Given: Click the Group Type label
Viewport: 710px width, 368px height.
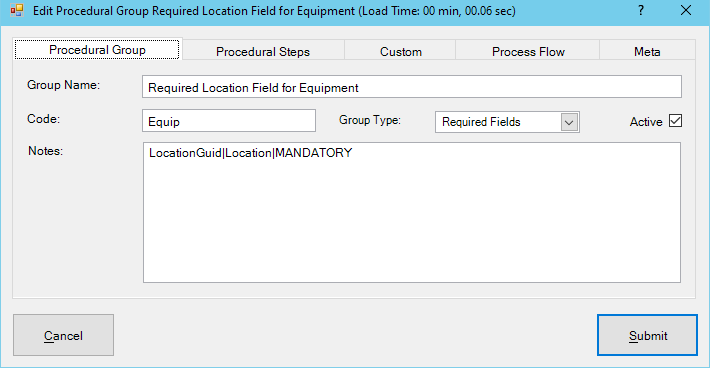Looking at the screenshot, I should pyautogui.click(x=370, y=120).
